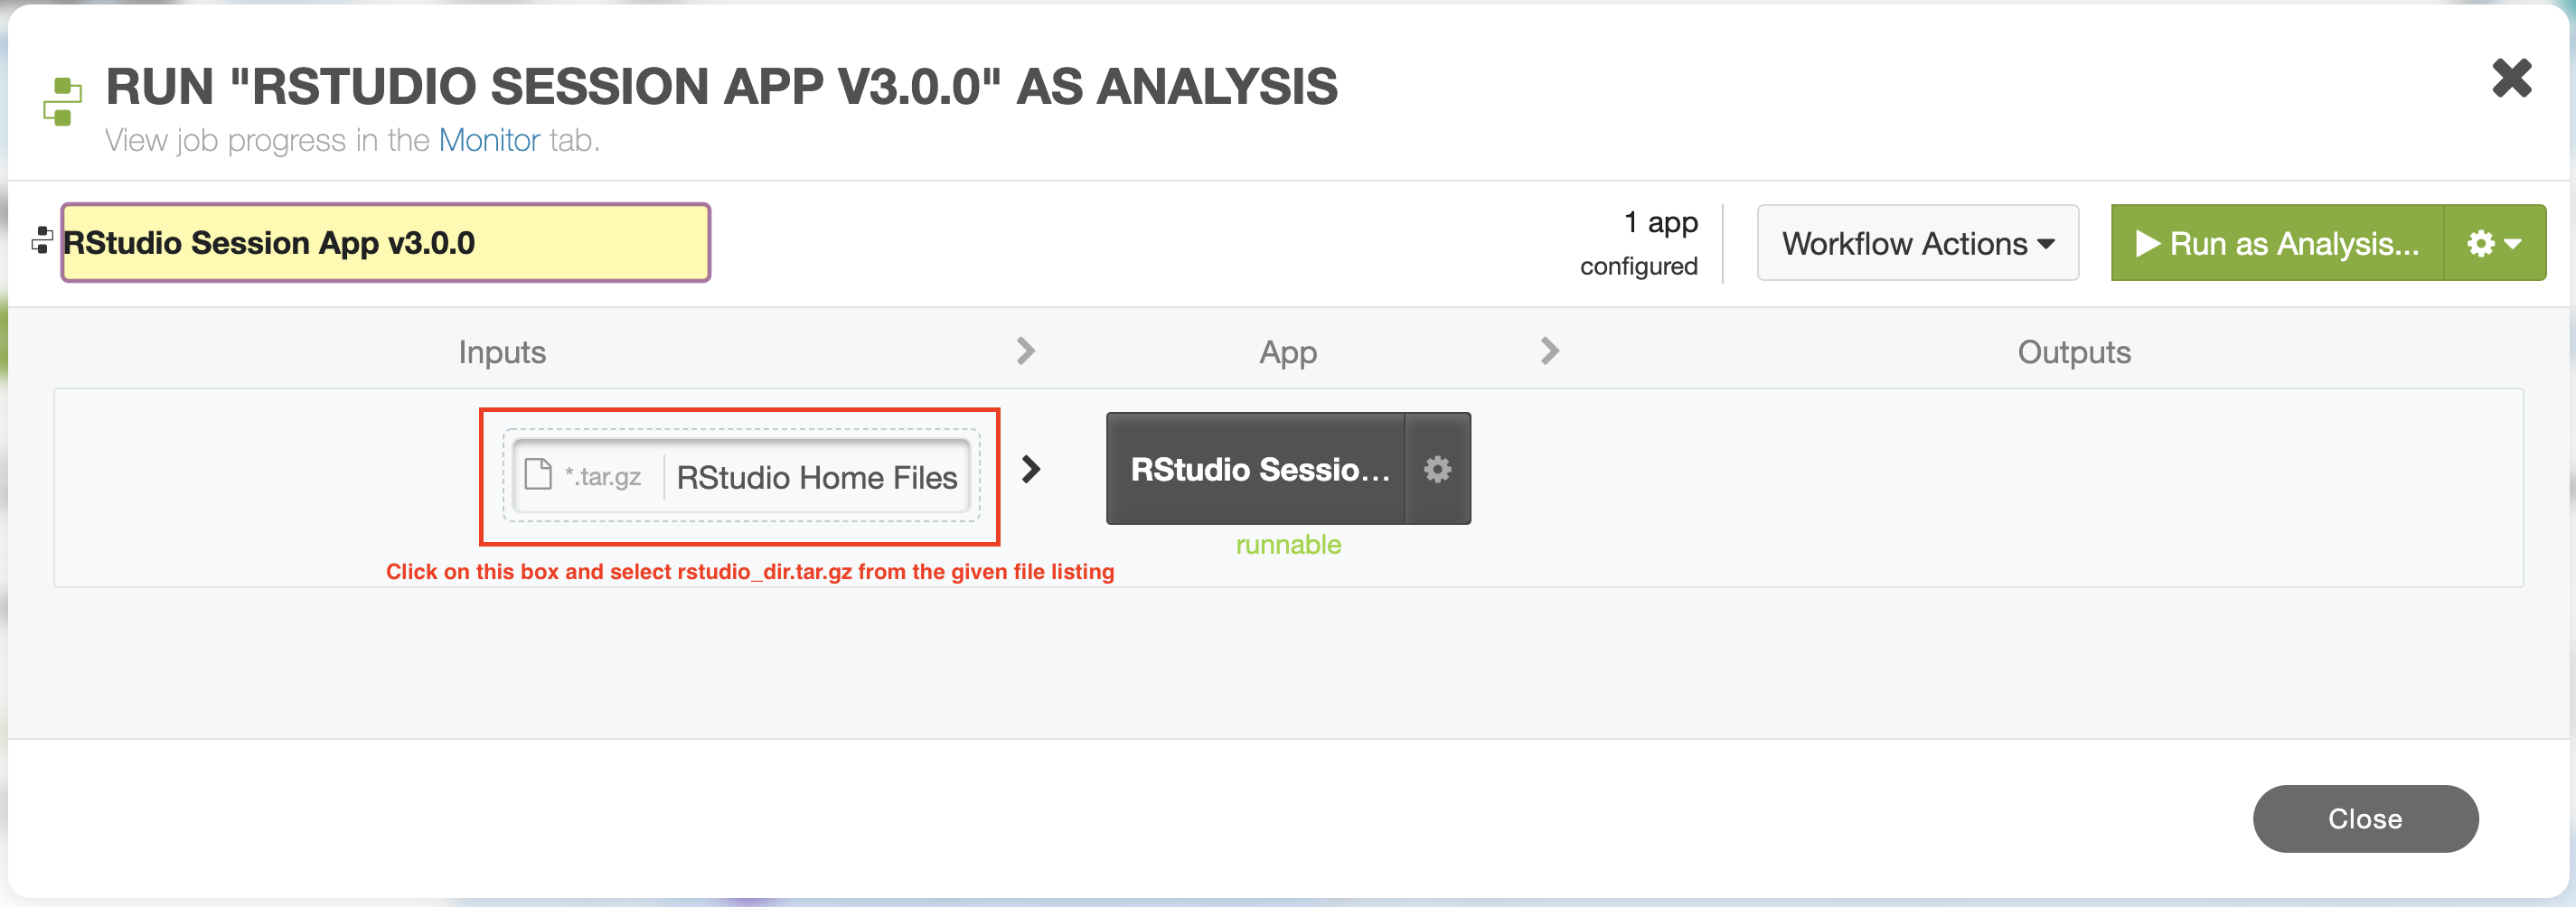Start the job with Run as Analysis

(x=2276, y=243)
